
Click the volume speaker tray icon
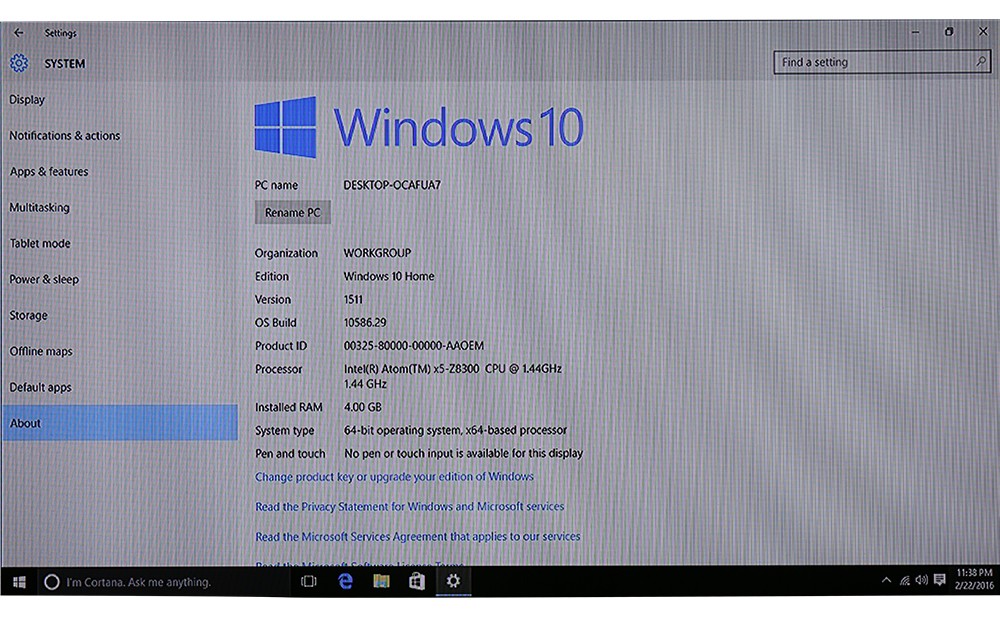(x=921, y=580)
